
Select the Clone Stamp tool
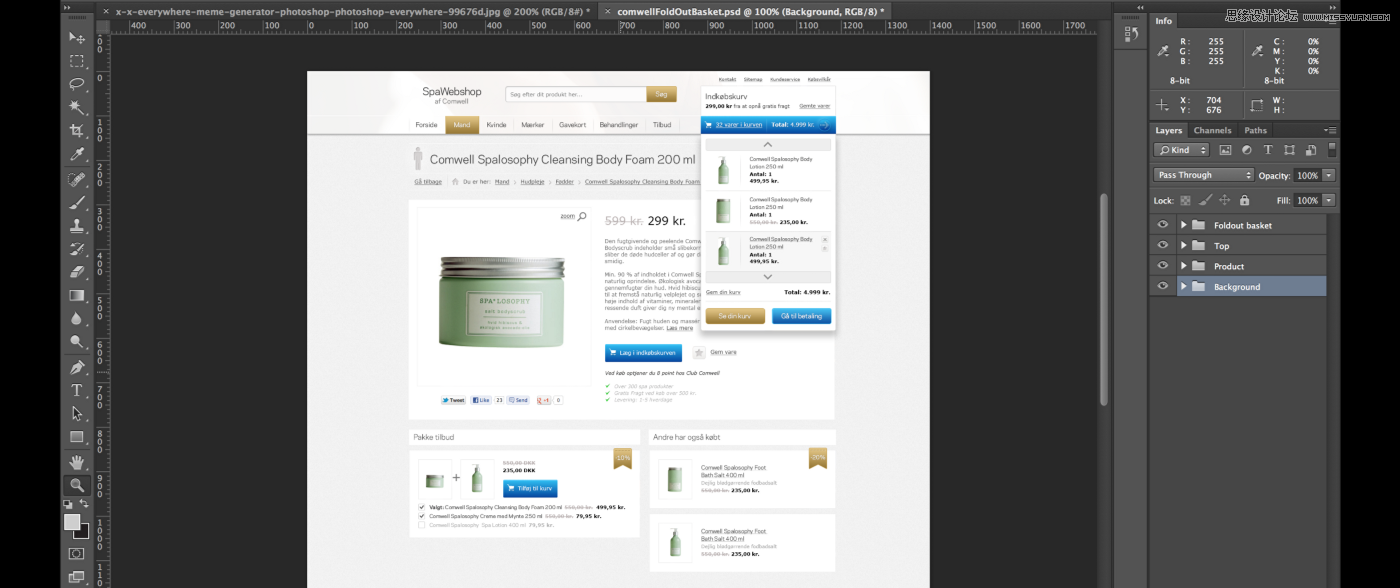(77, 226)
